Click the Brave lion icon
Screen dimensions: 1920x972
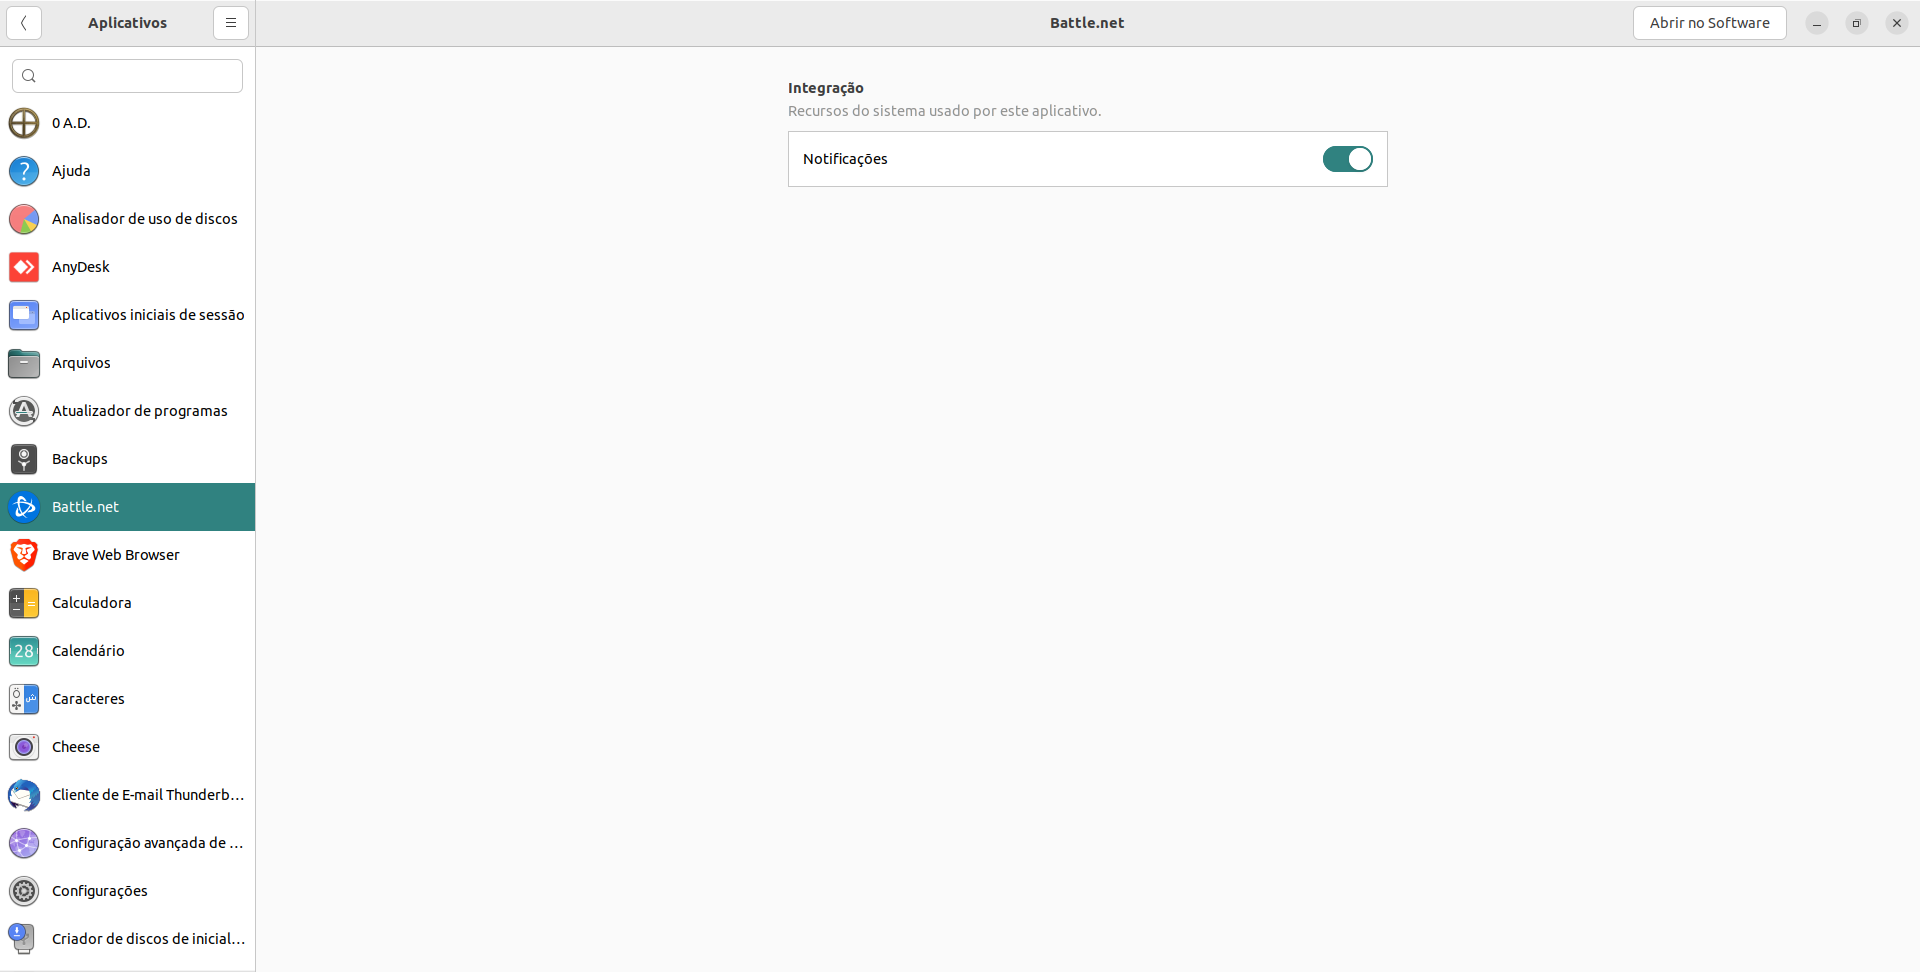pyautogui.click(x=24, y=555)
